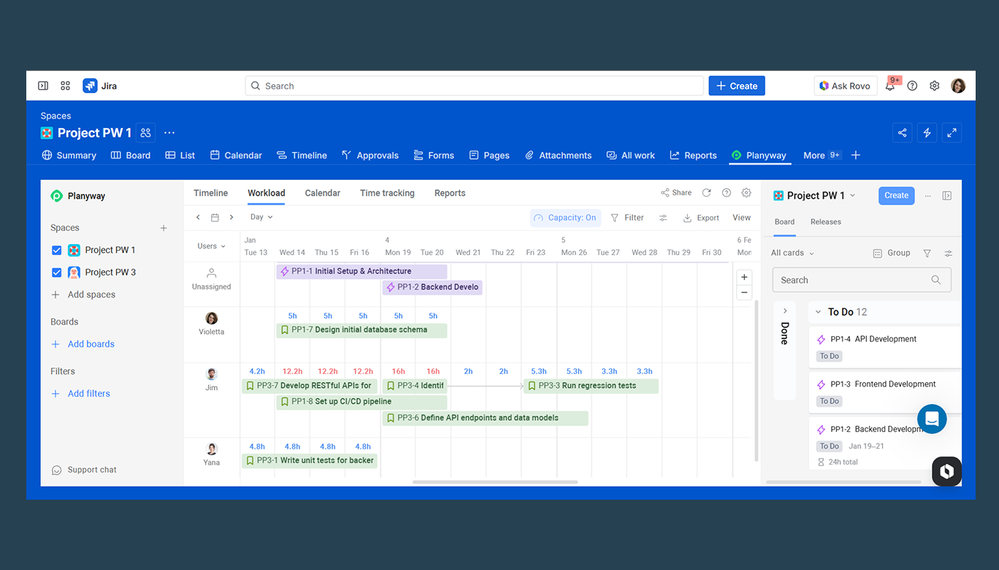This screenshot has width=999, height=570.
Task: Open Support chat in the sidebar
Action: 83,470
